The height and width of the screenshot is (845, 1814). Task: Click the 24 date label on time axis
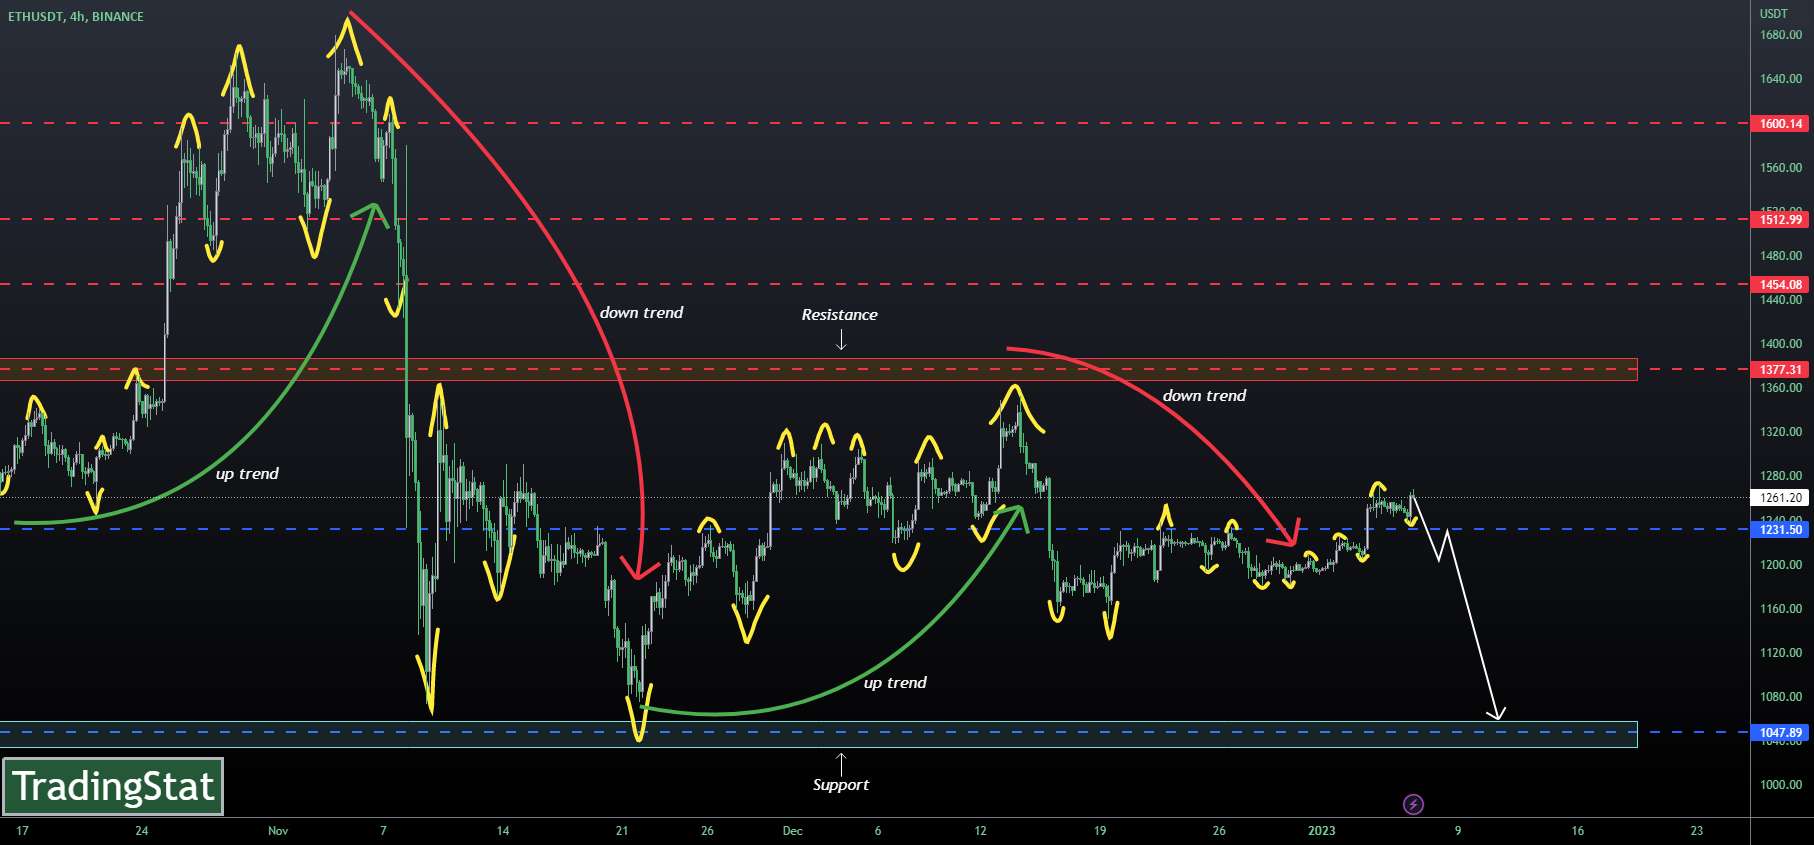click(x=141, y=831)
